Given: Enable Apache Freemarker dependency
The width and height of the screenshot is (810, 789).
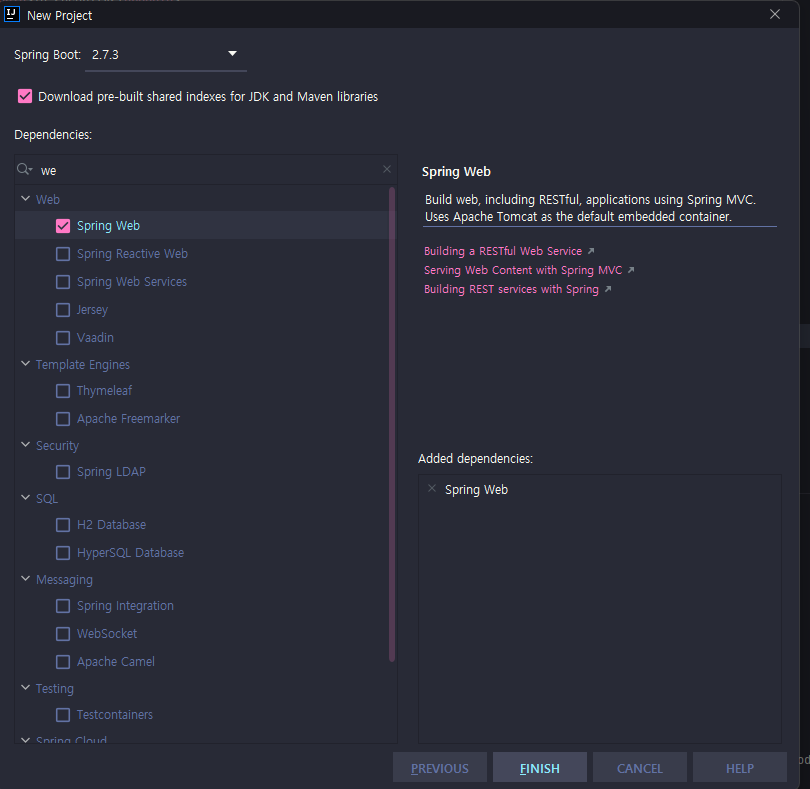Looking at the screenshot, I should [63, 419].
